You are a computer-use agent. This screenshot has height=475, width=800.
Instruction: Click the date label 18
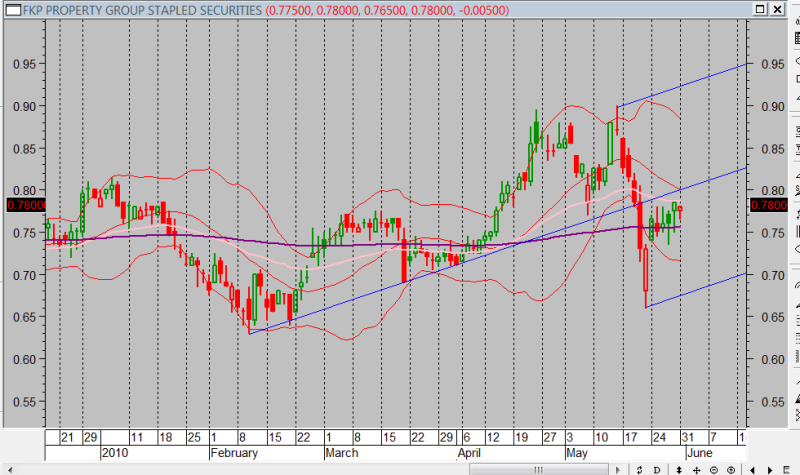point(165,437)
